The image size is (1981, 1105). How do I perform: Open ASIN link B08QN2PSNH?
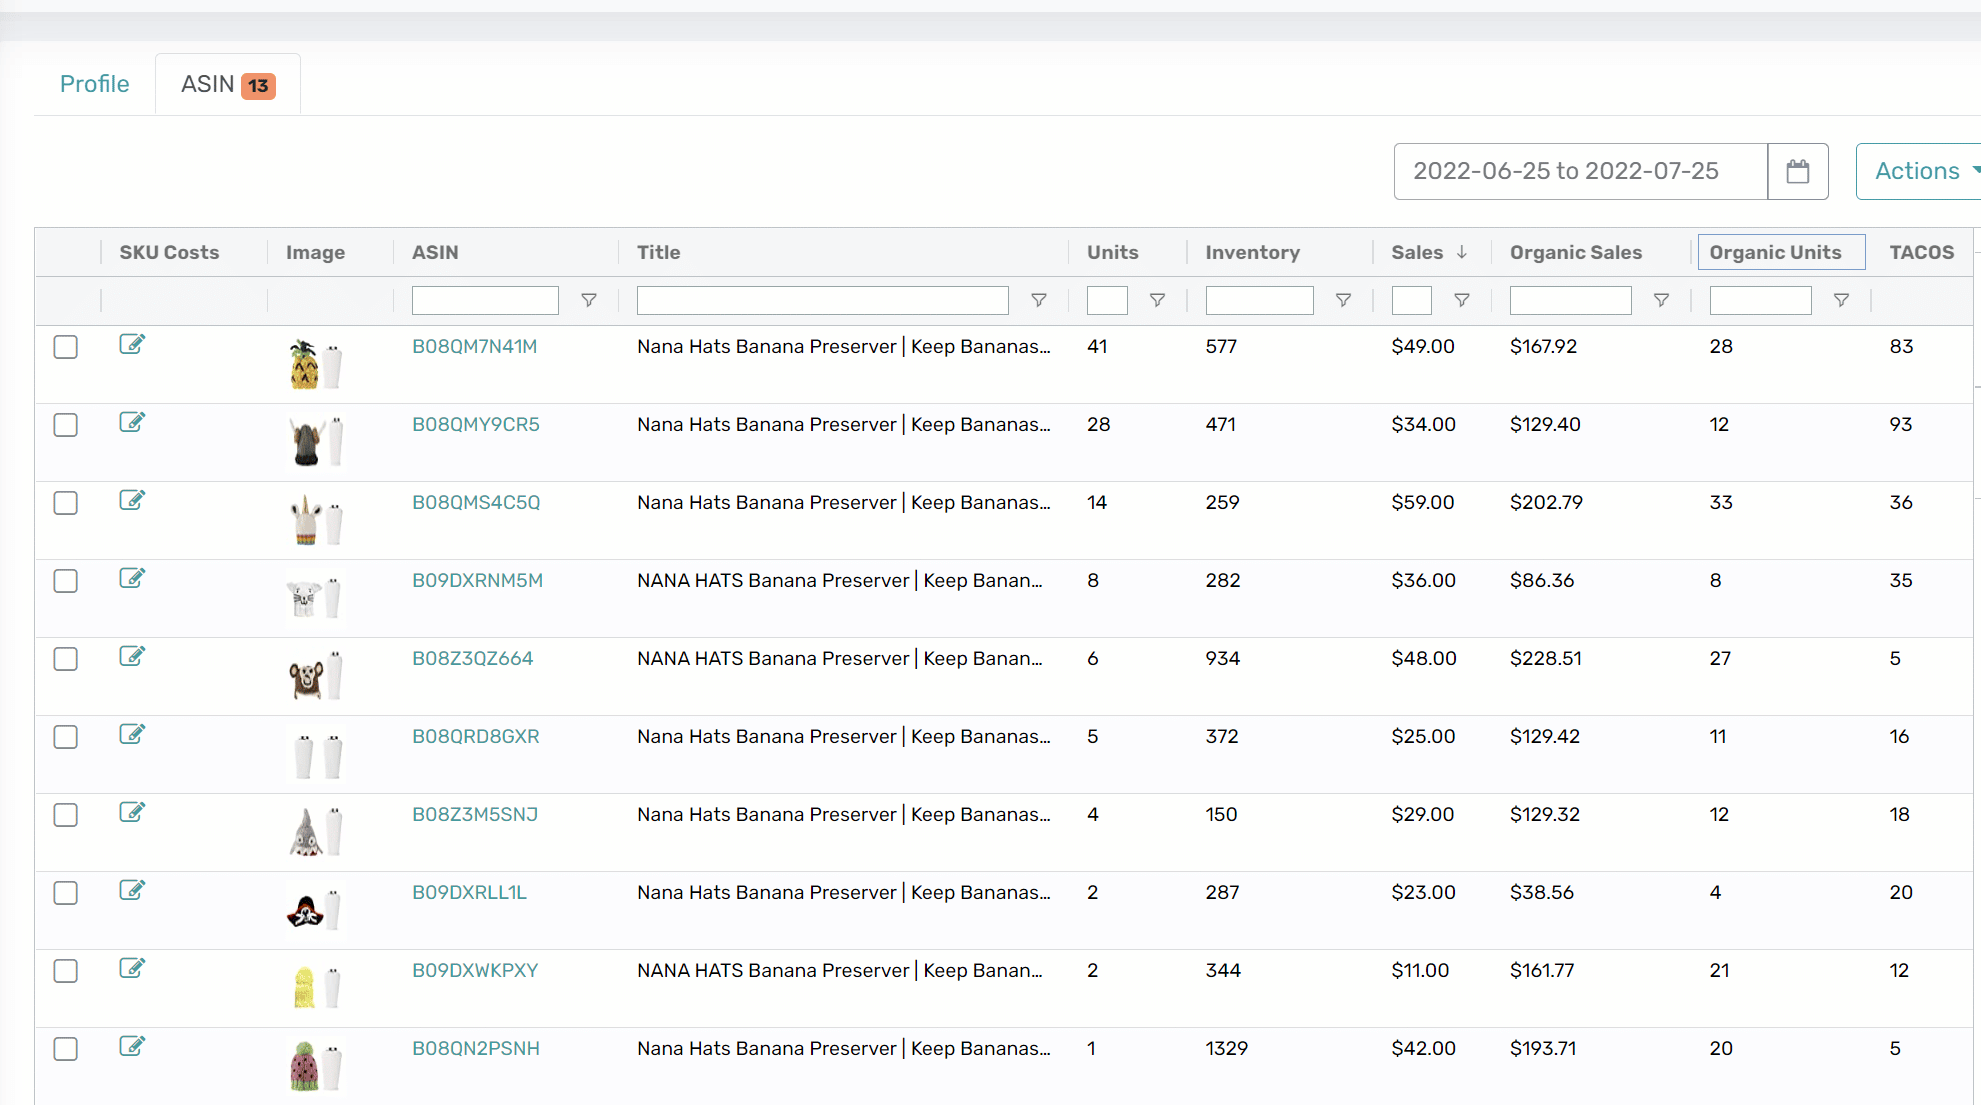tap(475, 1048)
